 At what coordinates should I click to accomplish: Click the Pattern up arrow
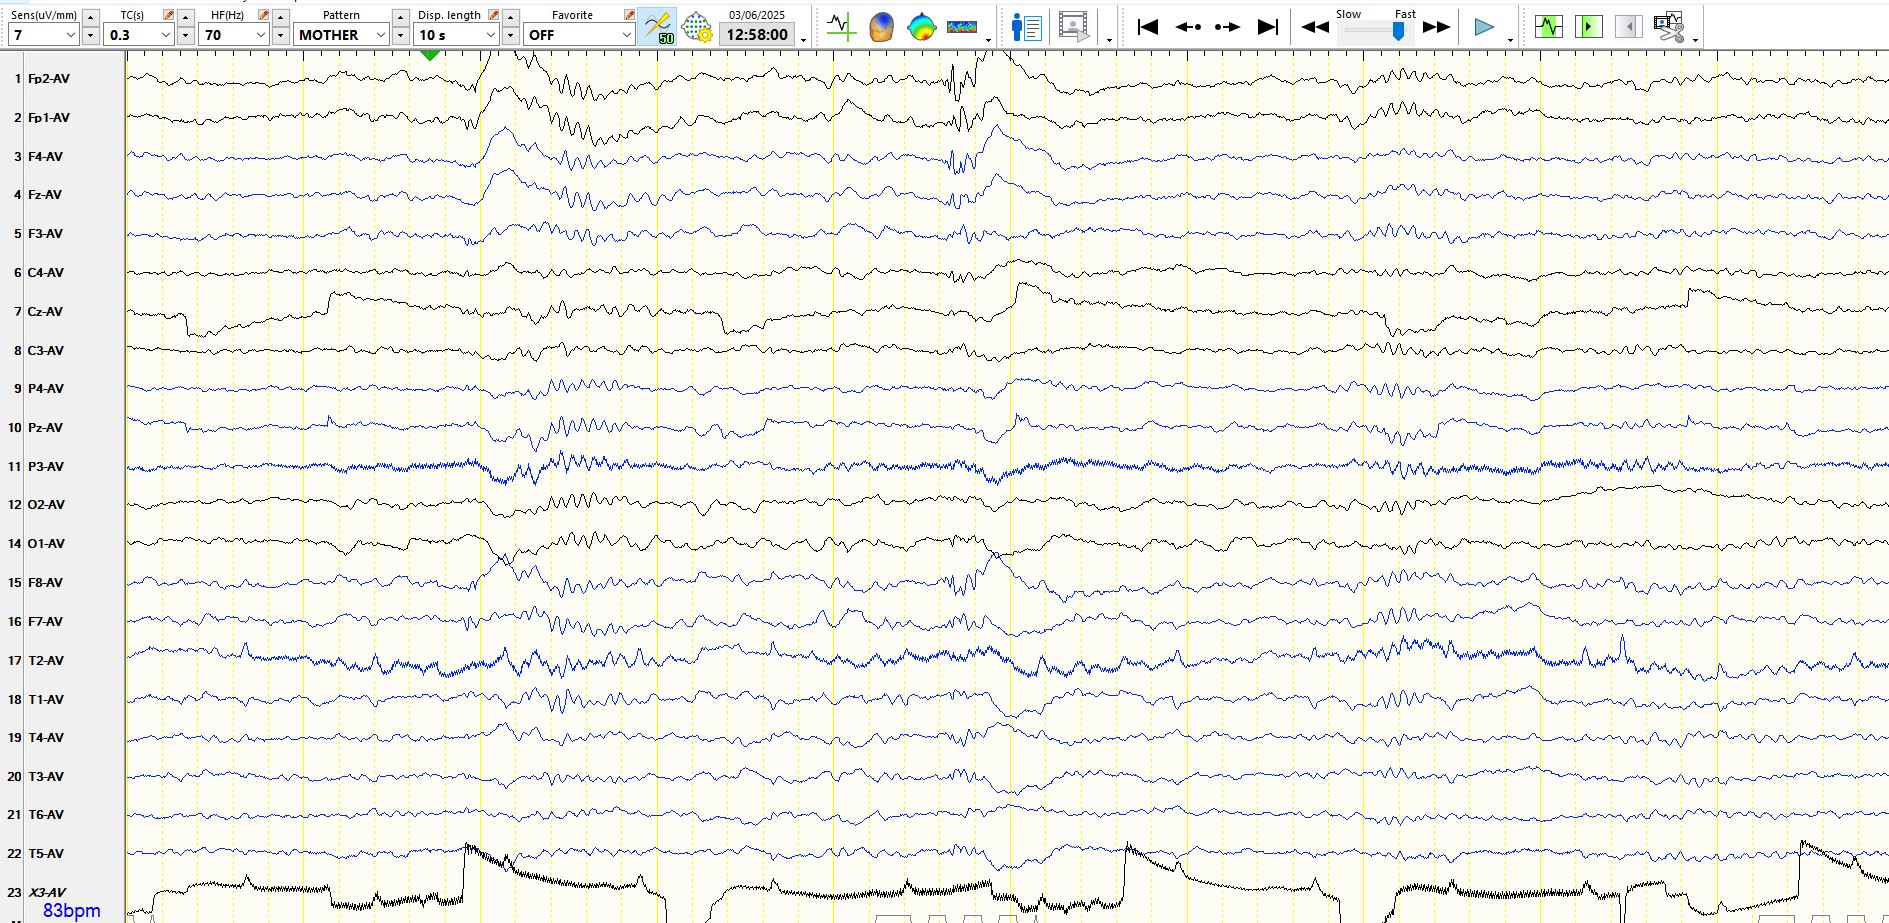click(400, 17)
